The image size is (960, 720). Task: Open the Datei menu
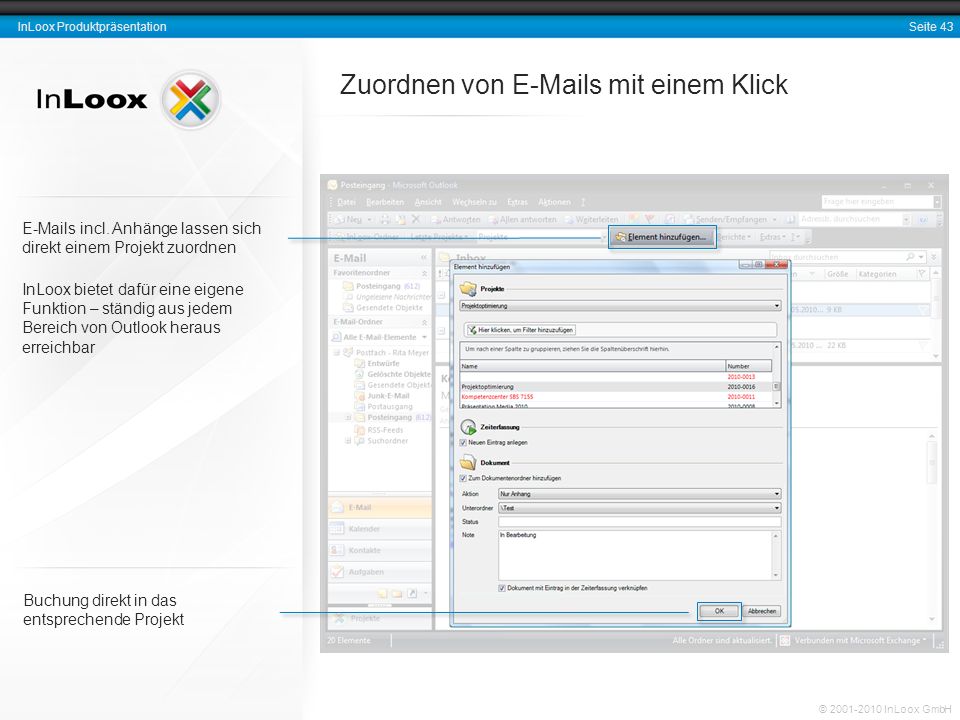(346, 202)
